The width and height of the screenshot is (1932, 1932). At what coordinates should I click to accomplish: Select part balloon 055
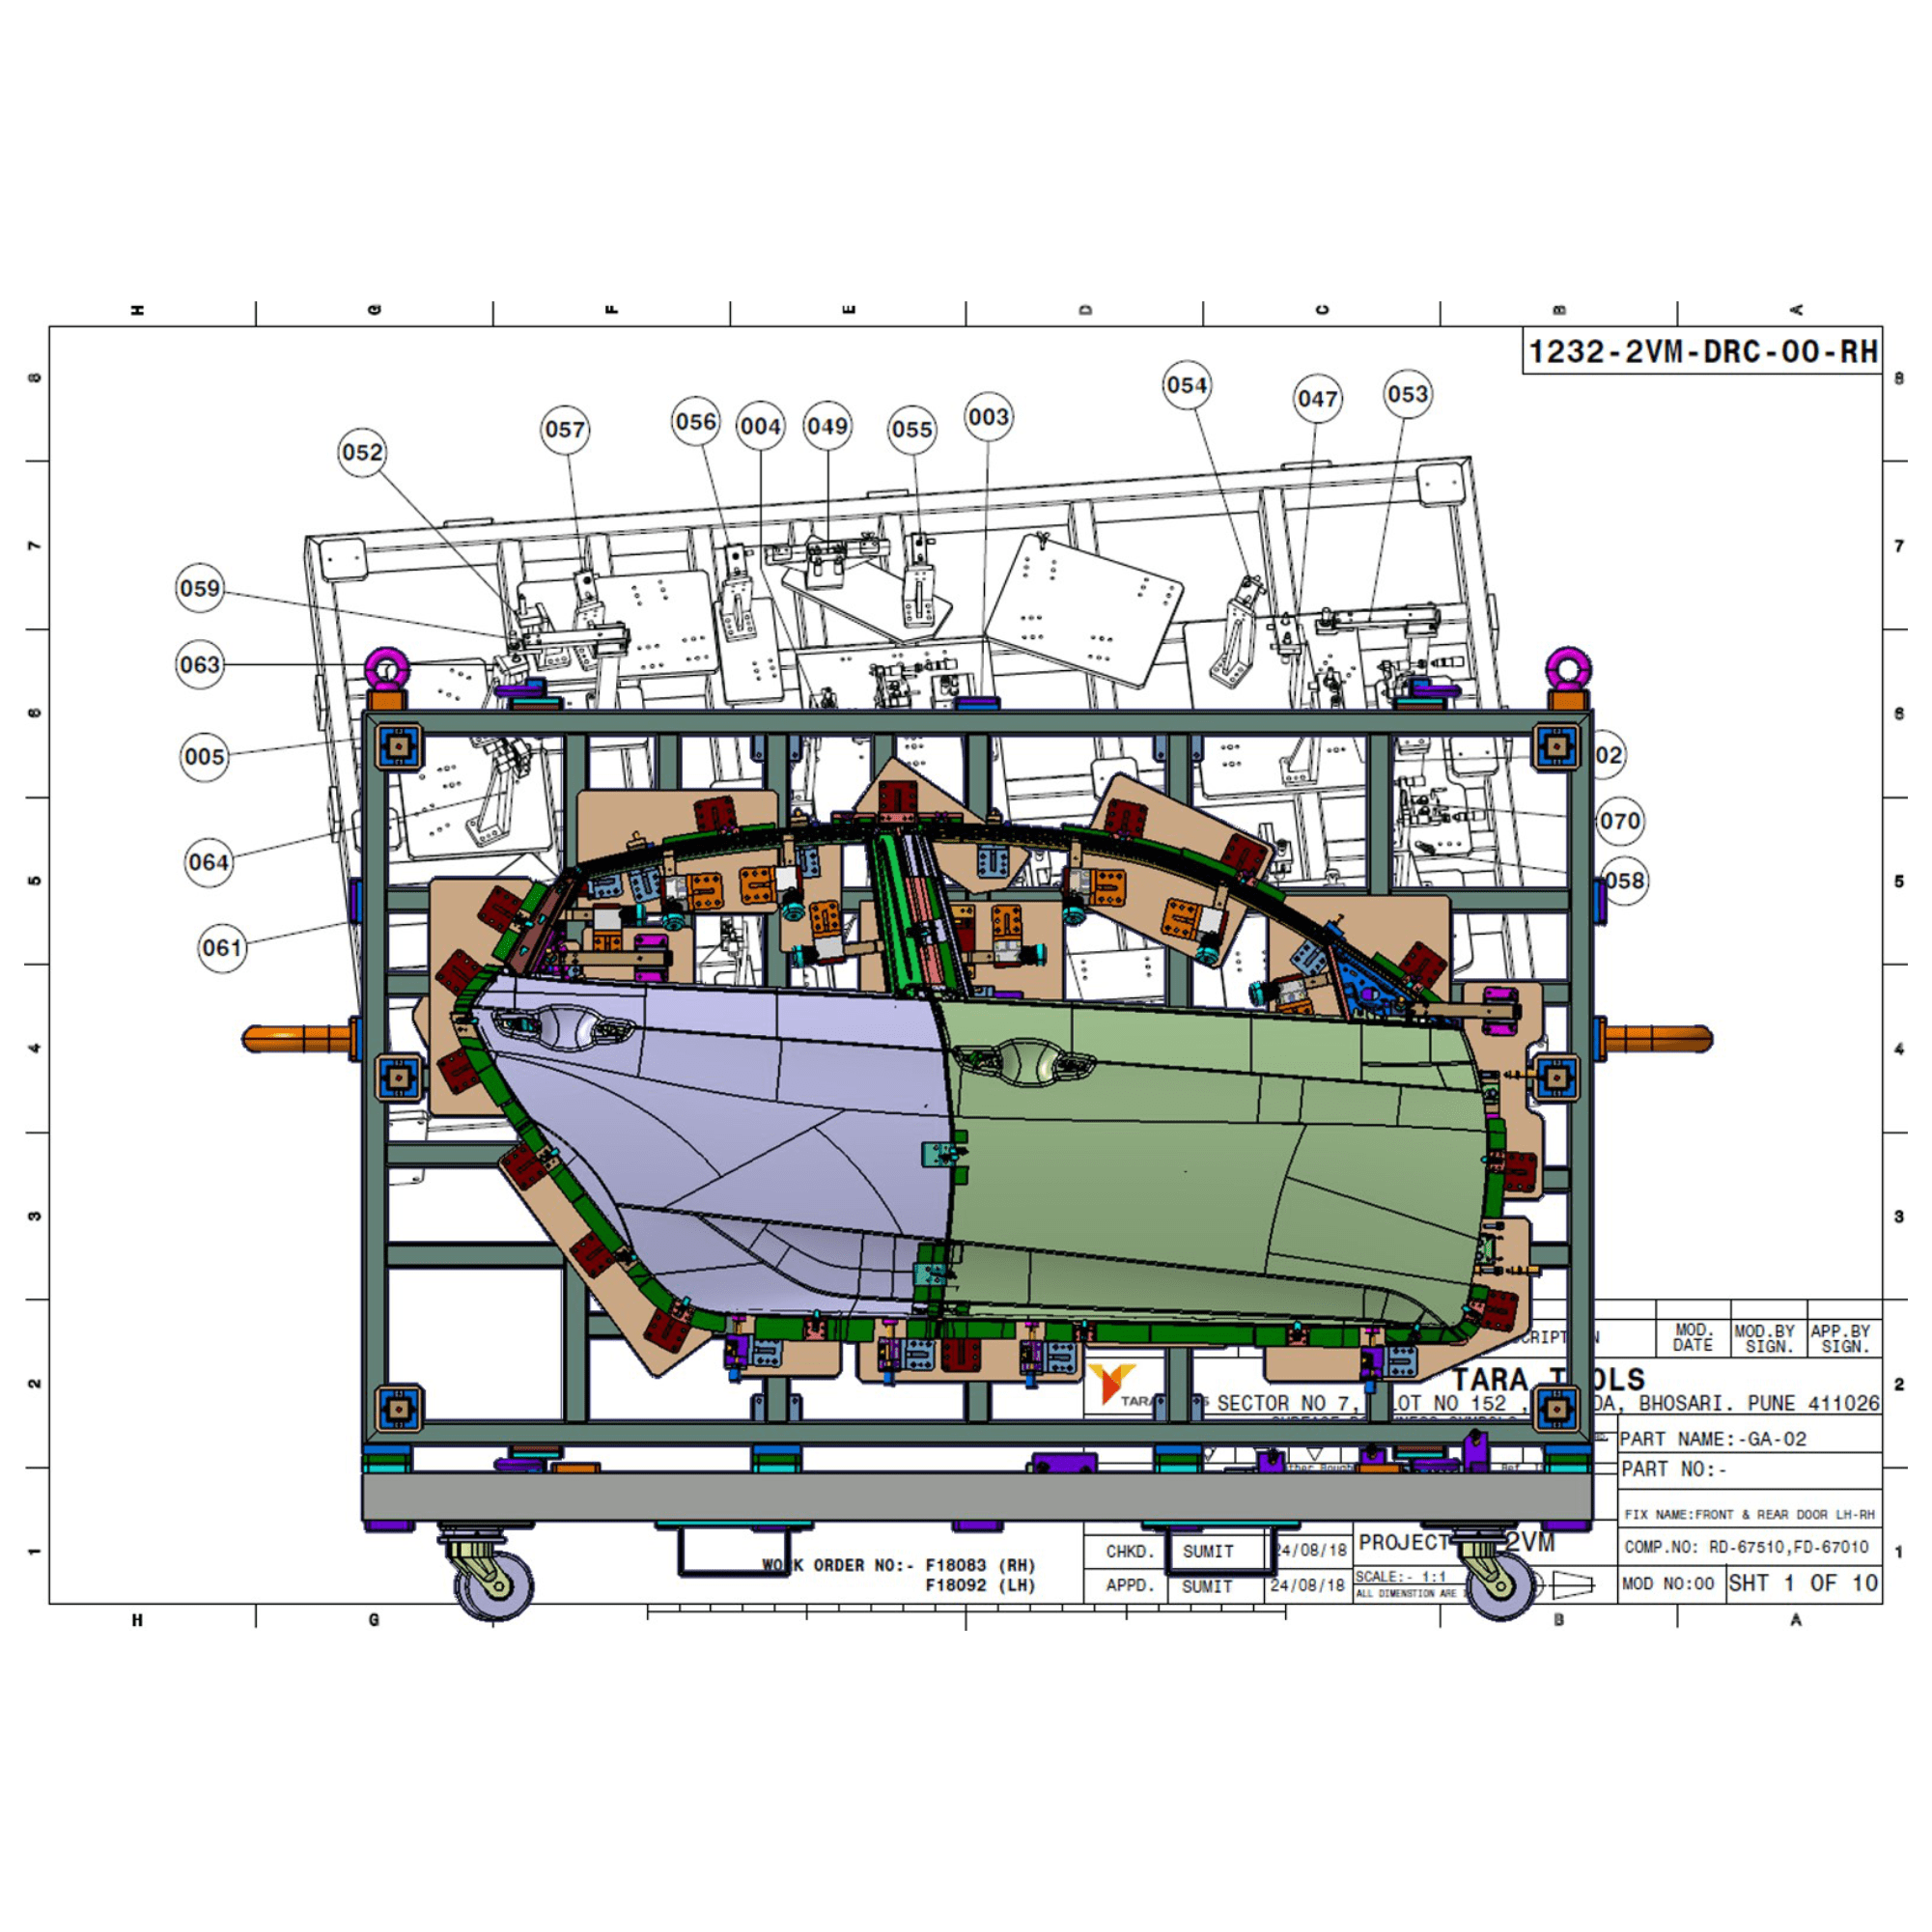(912, 429)
